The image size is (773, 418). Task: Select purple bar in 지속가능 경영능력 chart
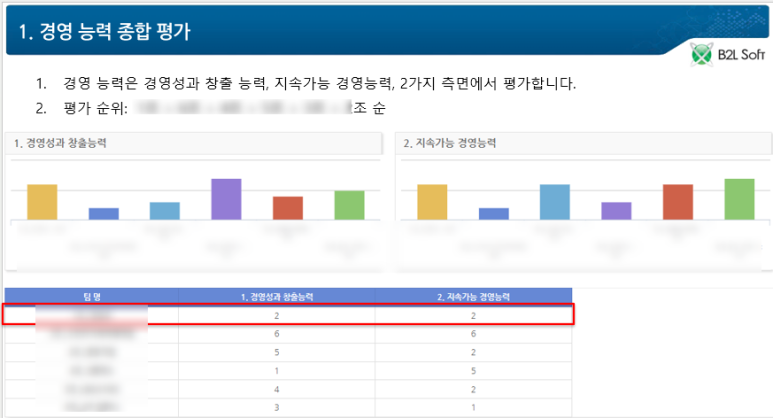tap(616, 210)
